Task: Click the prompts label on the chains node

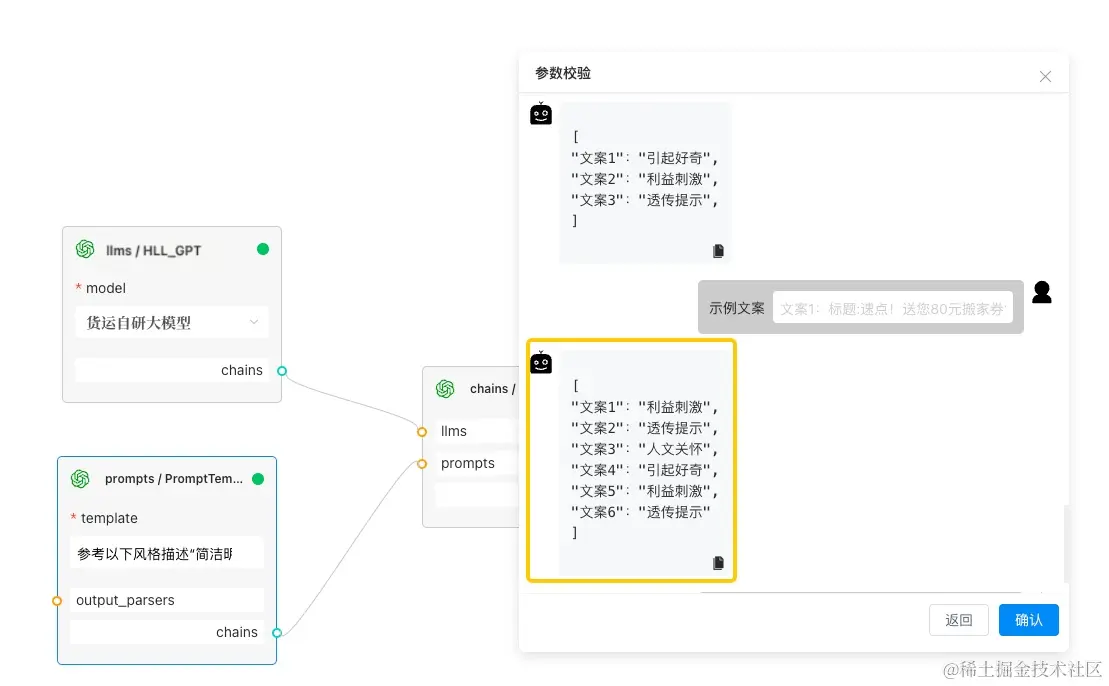Action: pos(468,463)
